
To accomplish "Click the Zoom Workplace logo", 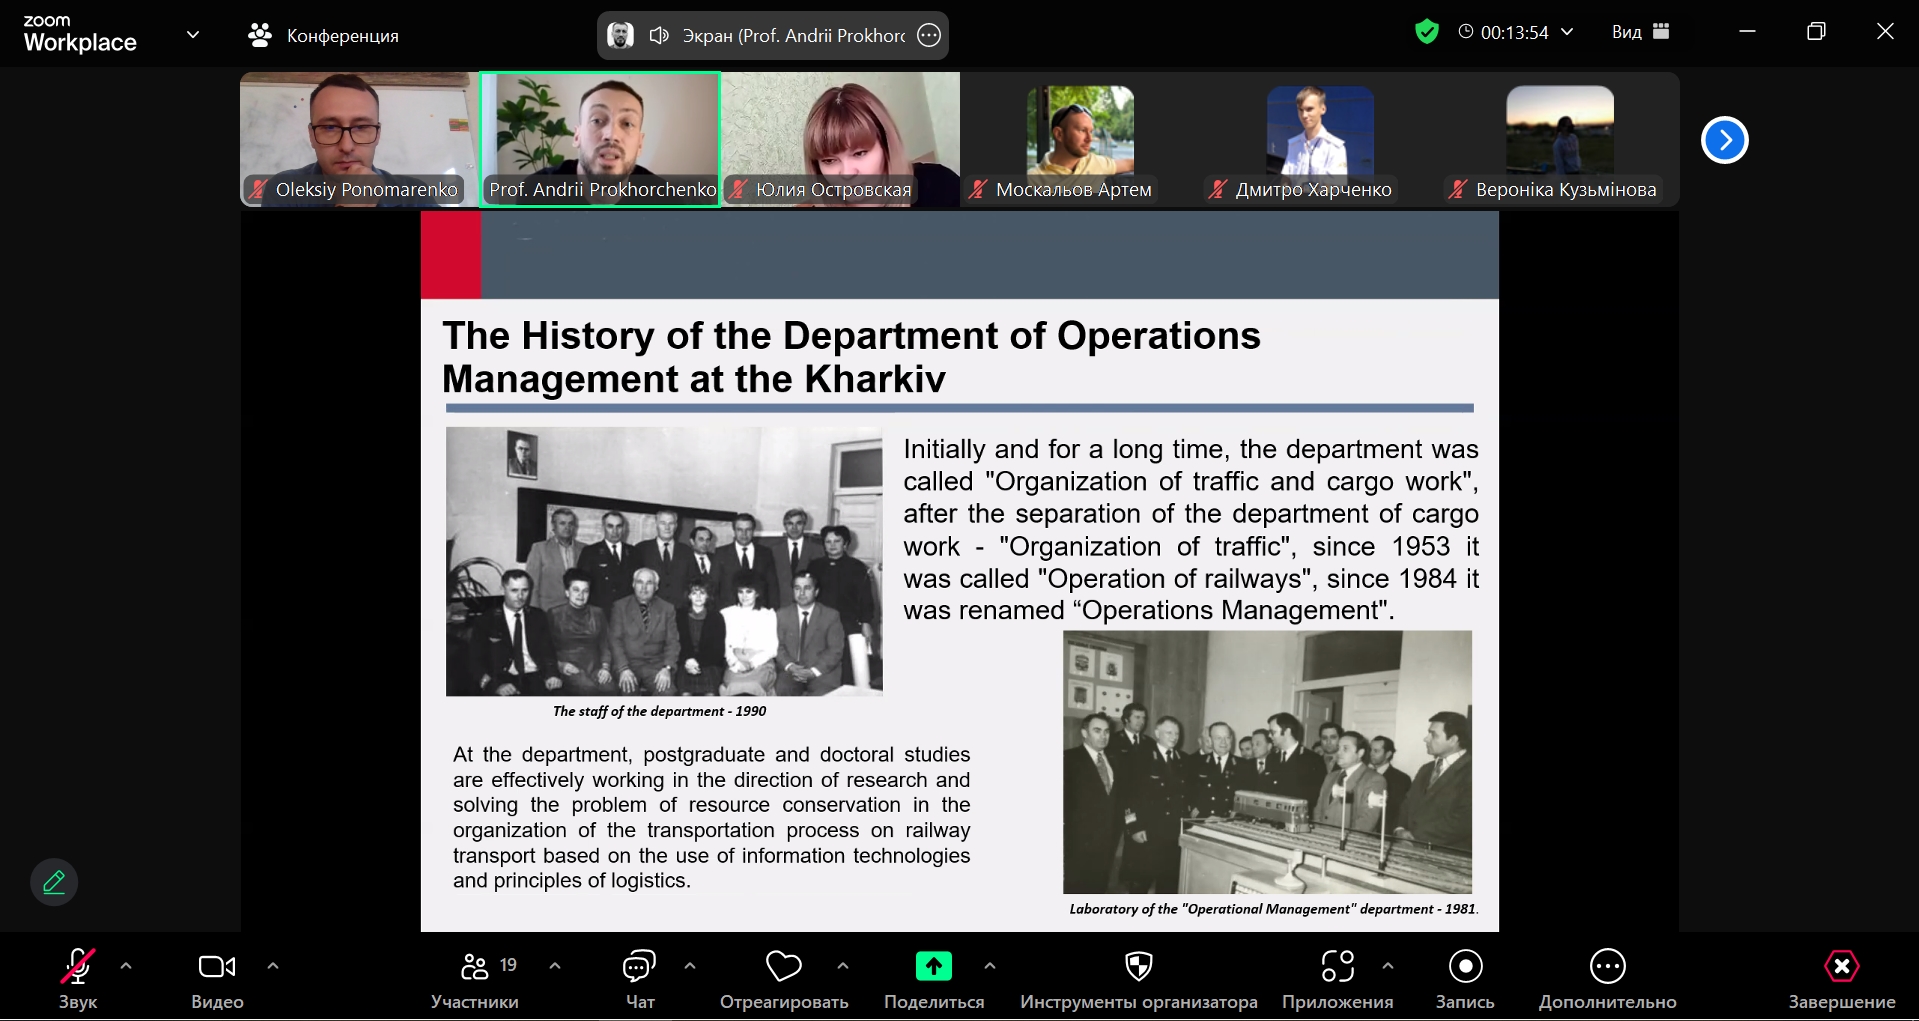I will (x=80, y=34).
